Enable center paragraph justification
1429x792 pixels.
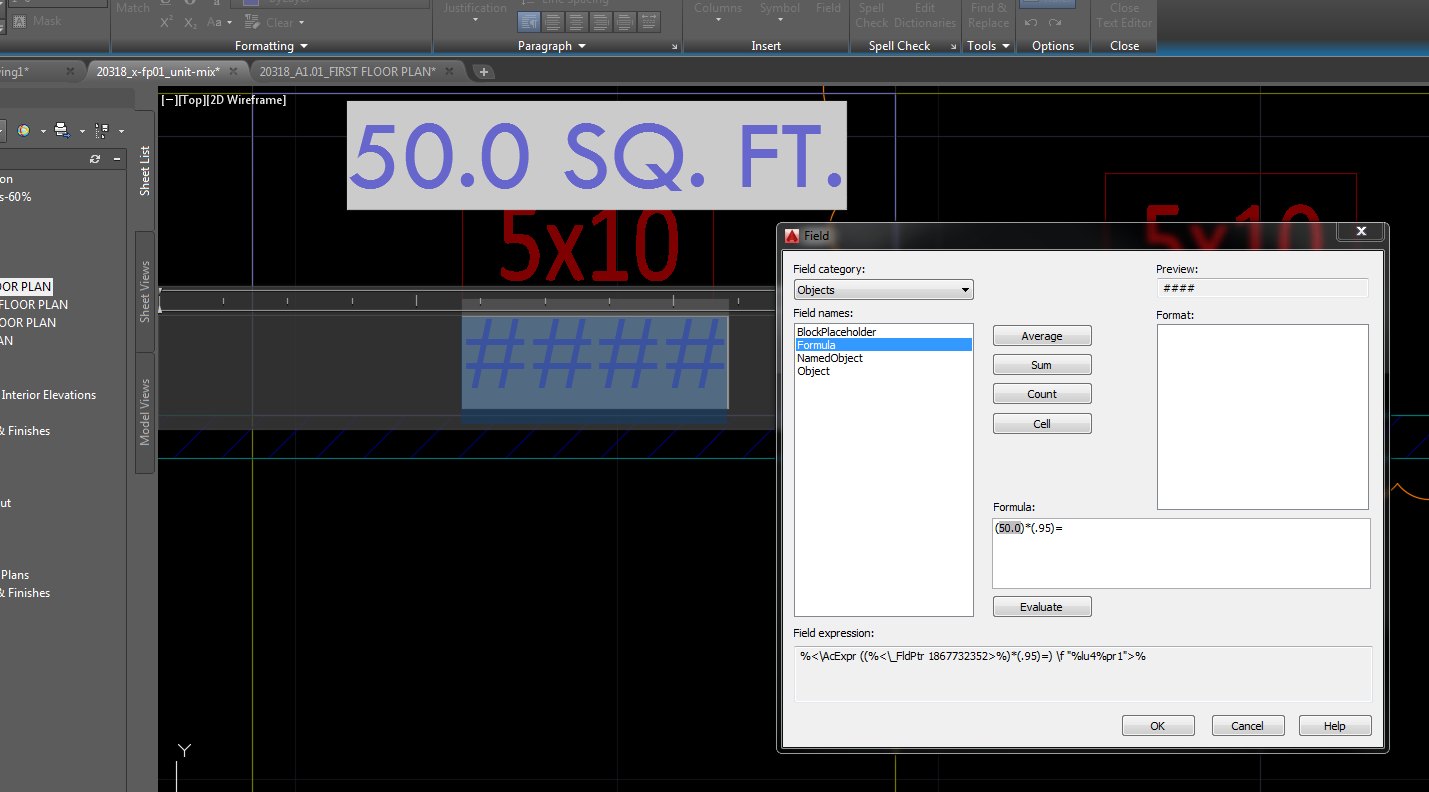[x=577, y=21]
